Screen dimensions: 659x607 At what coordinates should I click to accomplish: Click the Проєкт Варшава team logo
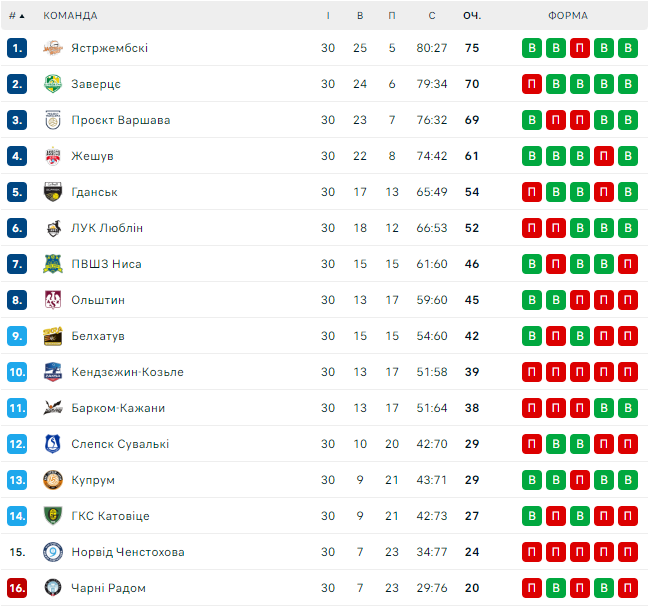[53, 120]
